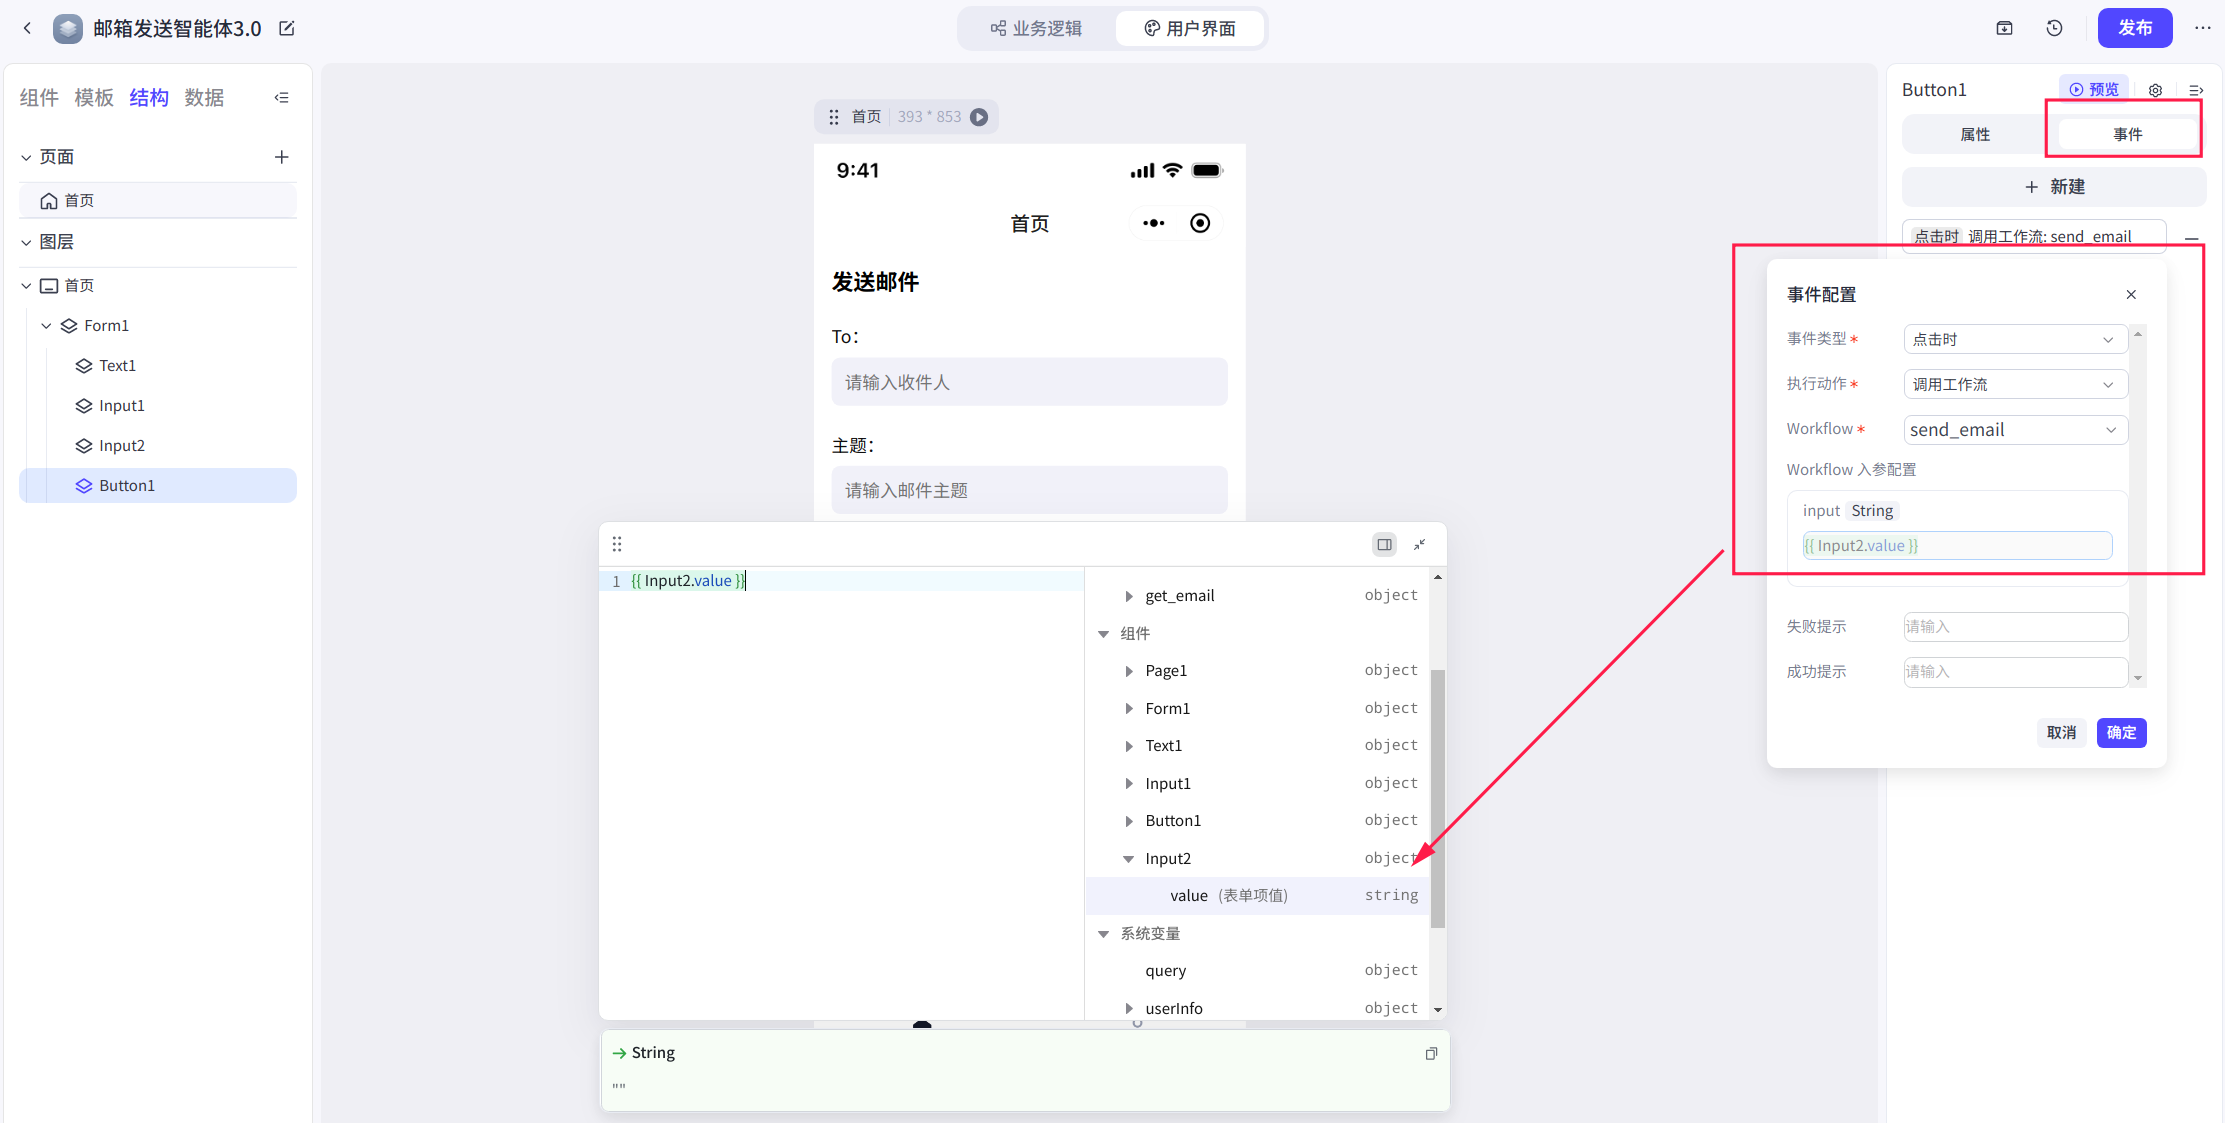Open the 事件类型 dropdown

coord(2014,339)
